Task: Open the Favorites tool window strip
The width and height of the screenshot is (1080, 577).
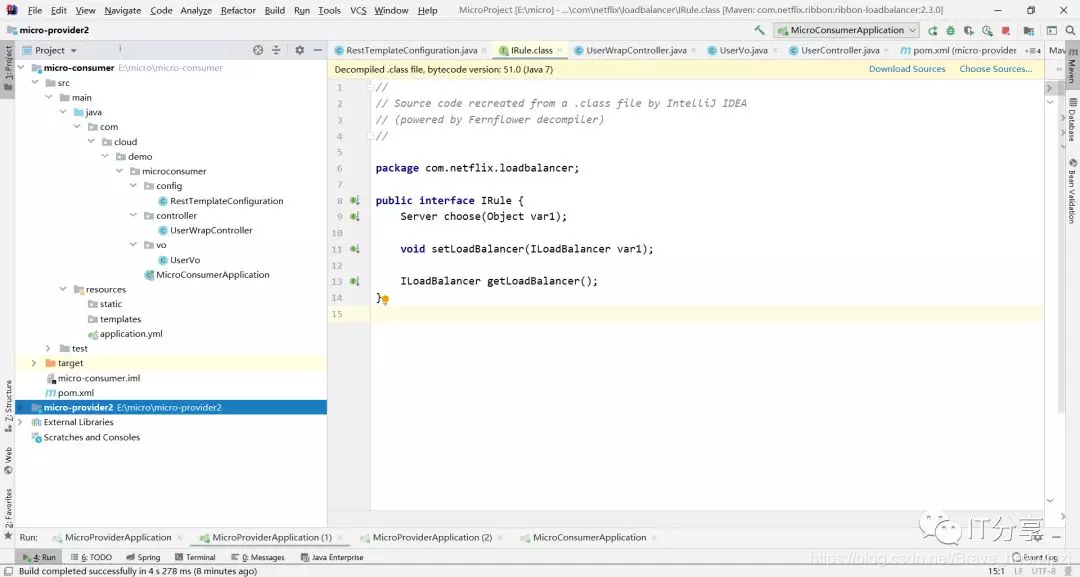Action: pos(8,514)
